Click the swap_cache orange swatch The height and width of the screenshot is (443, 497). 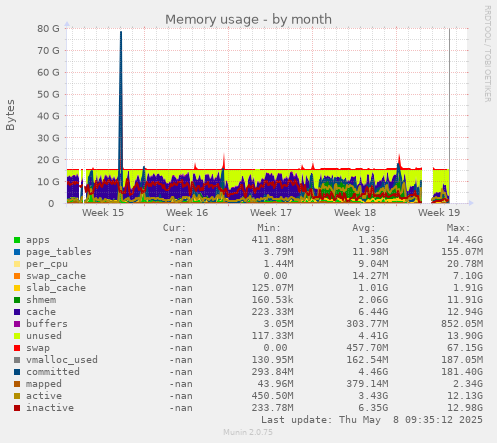[17, 276]
